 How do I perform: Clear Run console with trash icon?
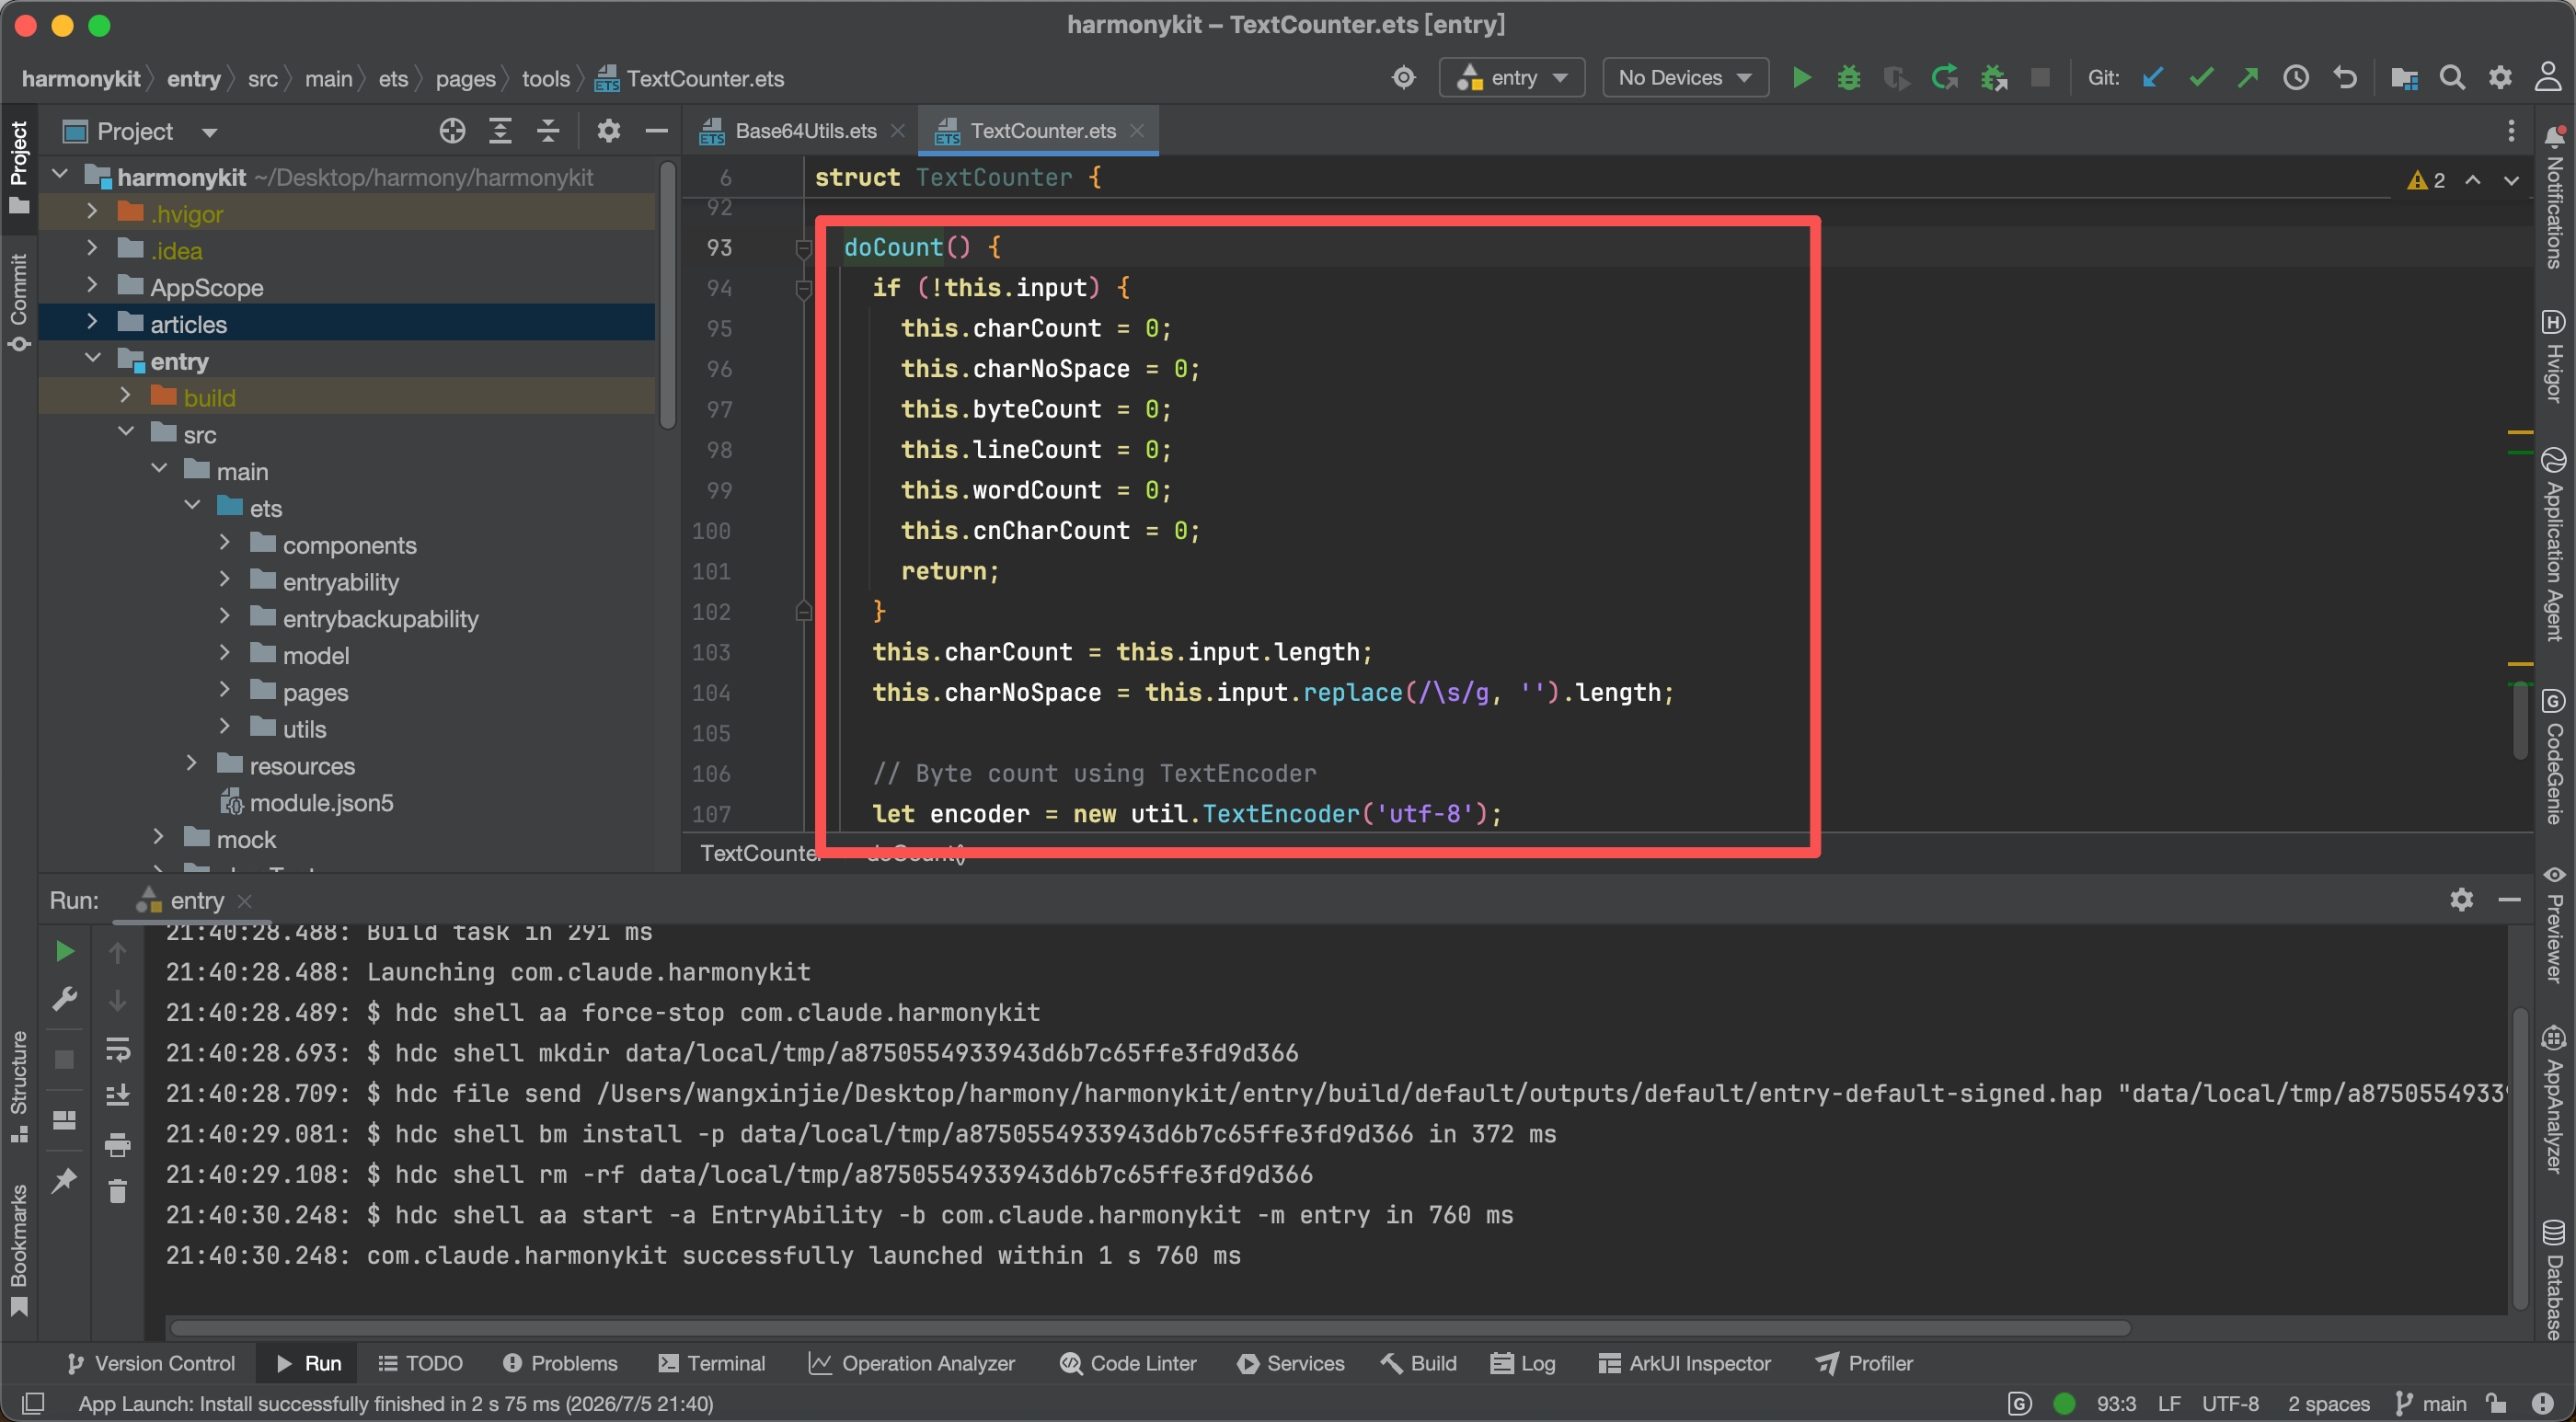[x=117, y=1191]
